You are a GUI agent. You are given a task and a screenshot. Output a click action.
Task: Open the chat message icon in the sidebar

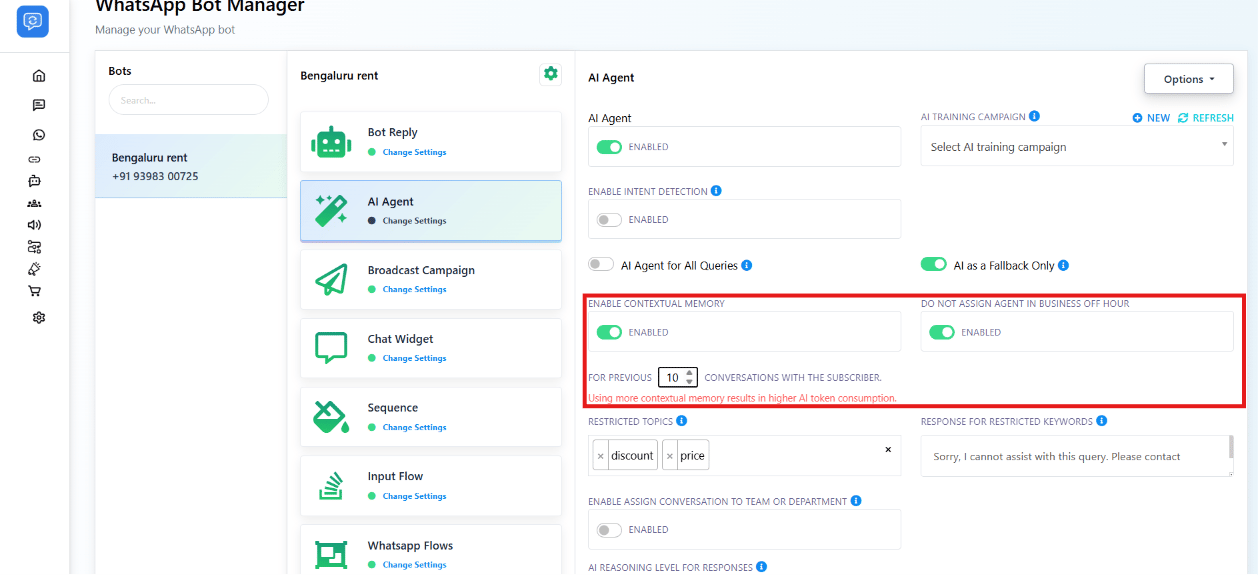[39, 105]
